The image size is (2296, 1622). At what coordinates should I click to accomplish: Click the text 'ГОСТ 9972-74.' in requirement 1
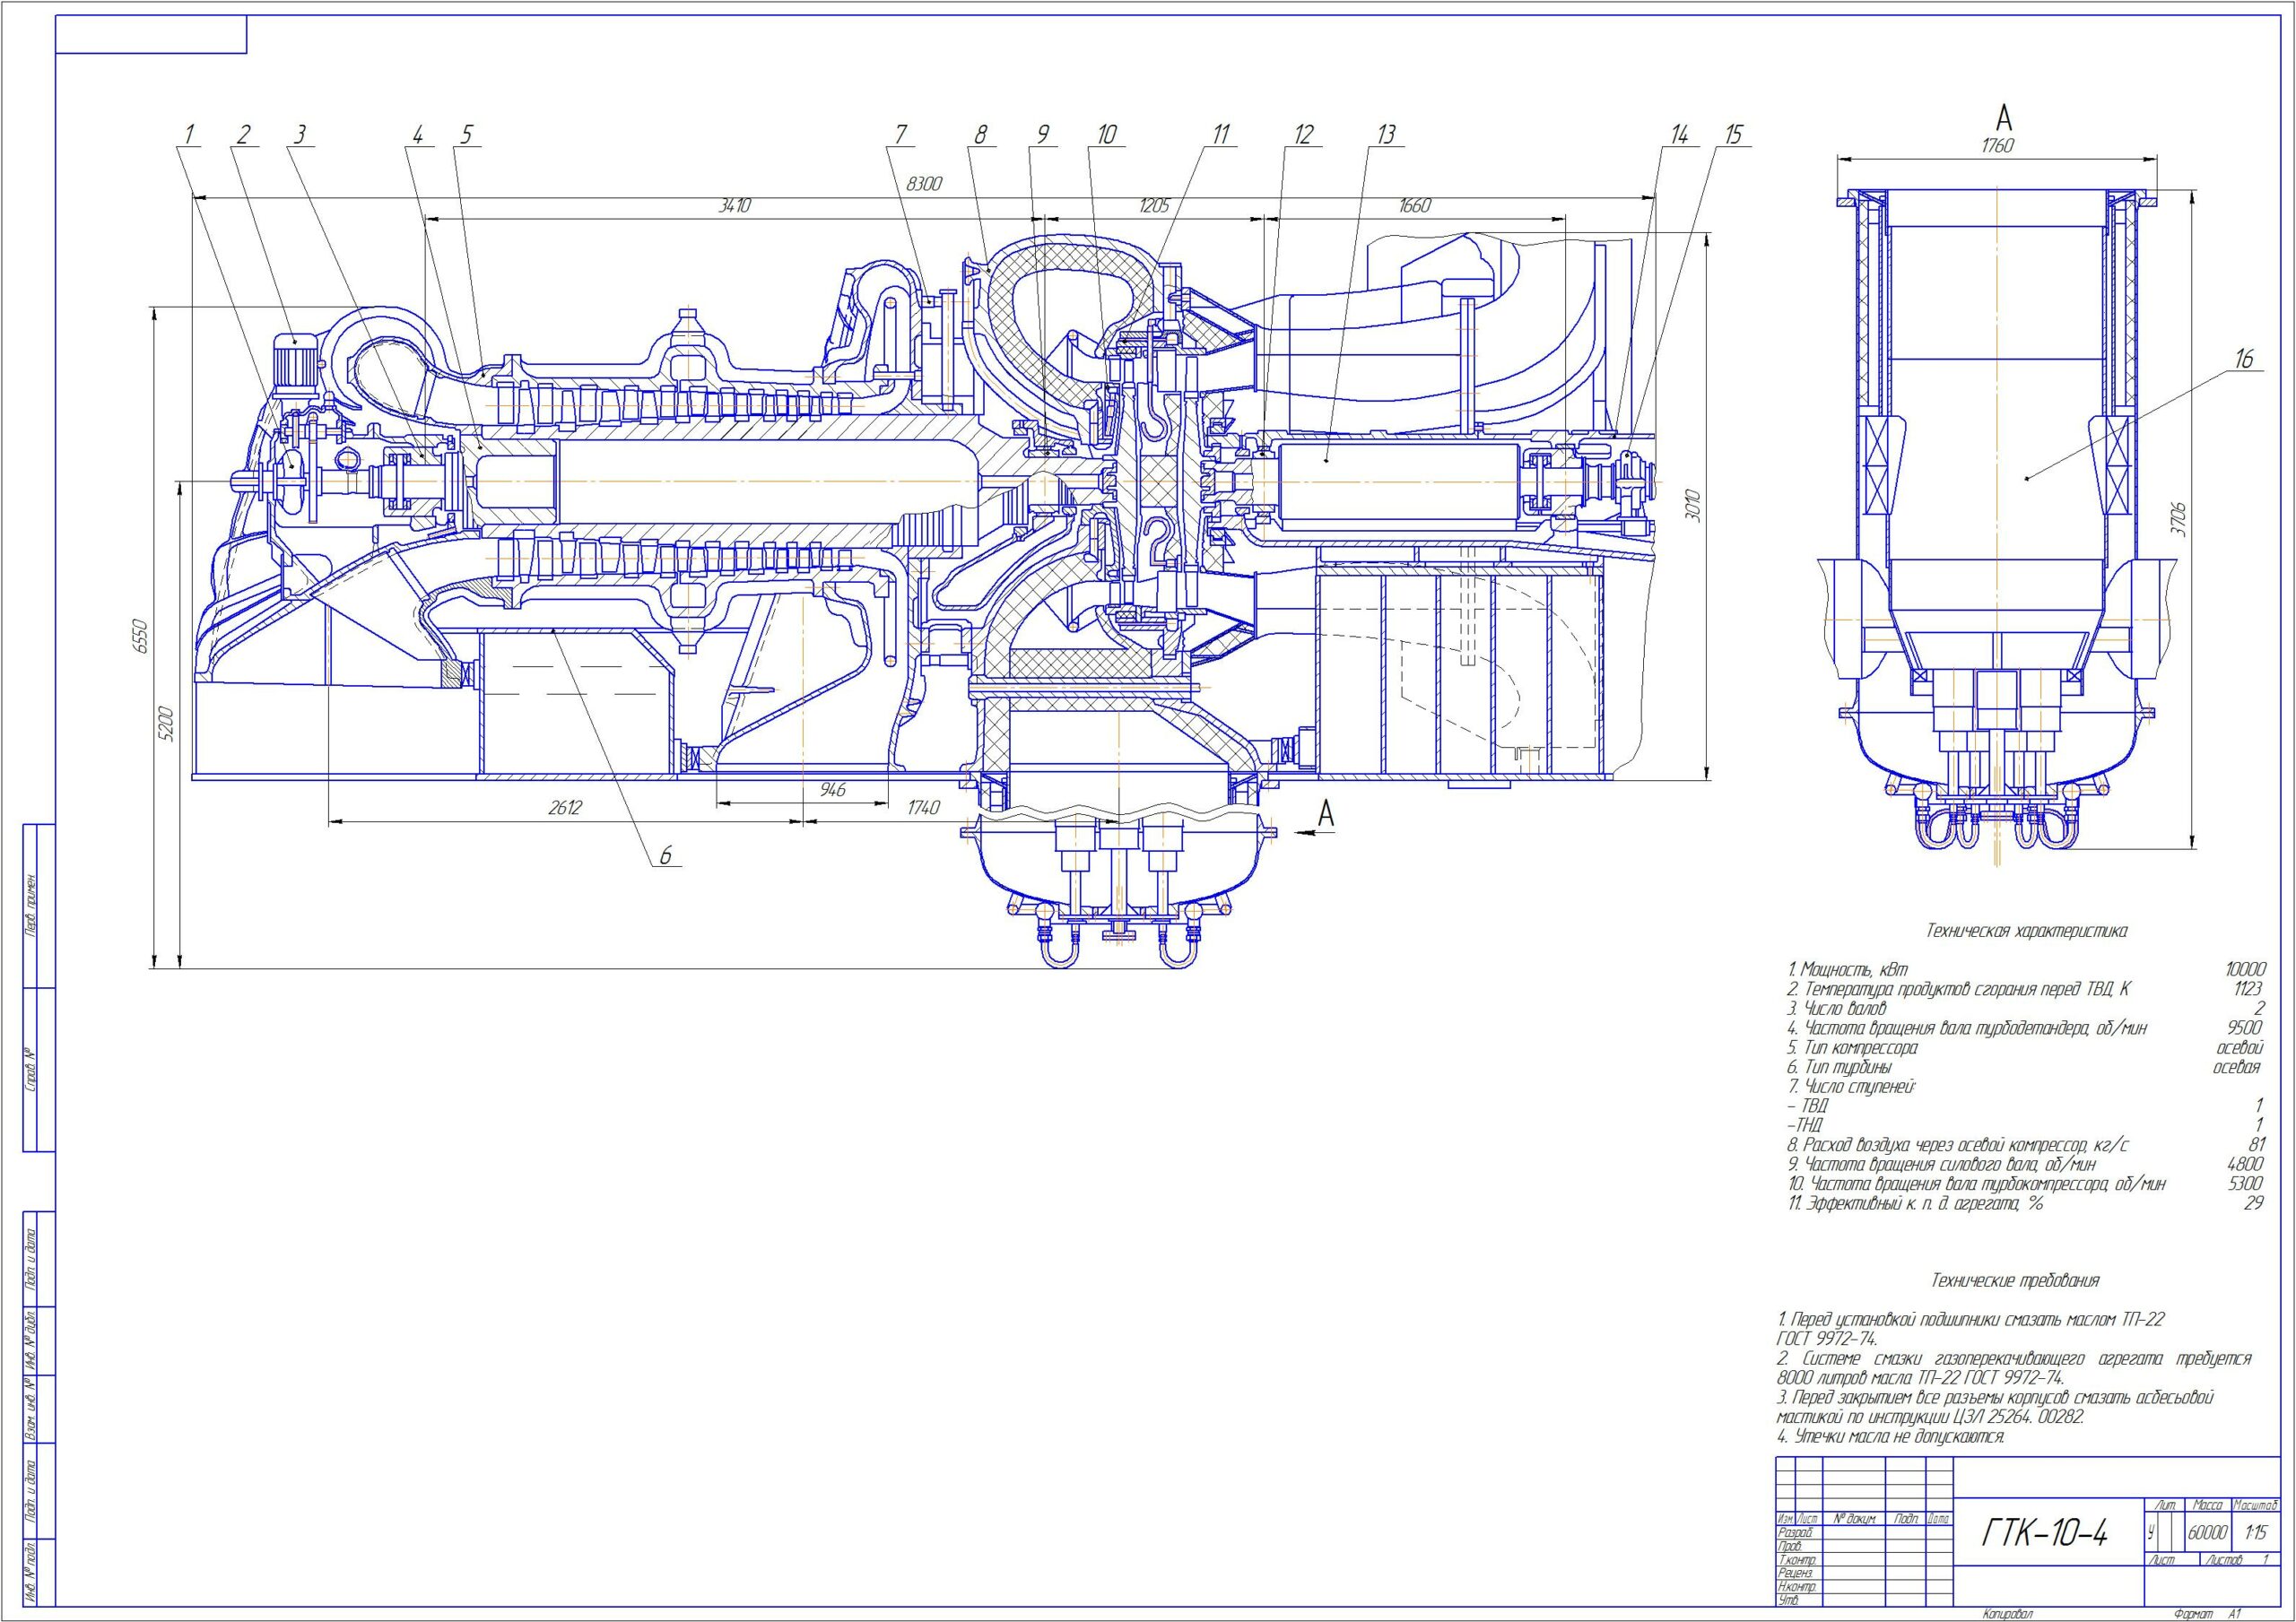pyautogui.click(x=1828, y=1340)
